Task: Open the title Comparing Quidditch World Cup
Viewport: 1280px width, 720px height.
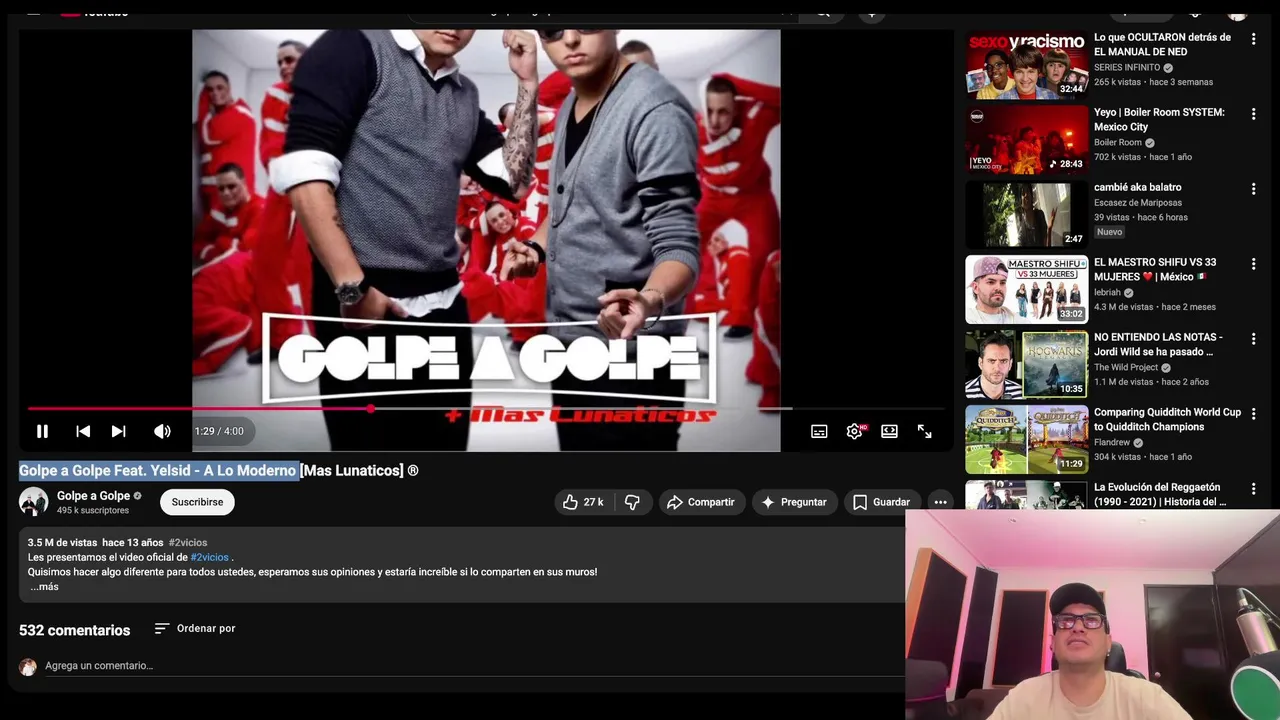Action: coord(1167,419)
